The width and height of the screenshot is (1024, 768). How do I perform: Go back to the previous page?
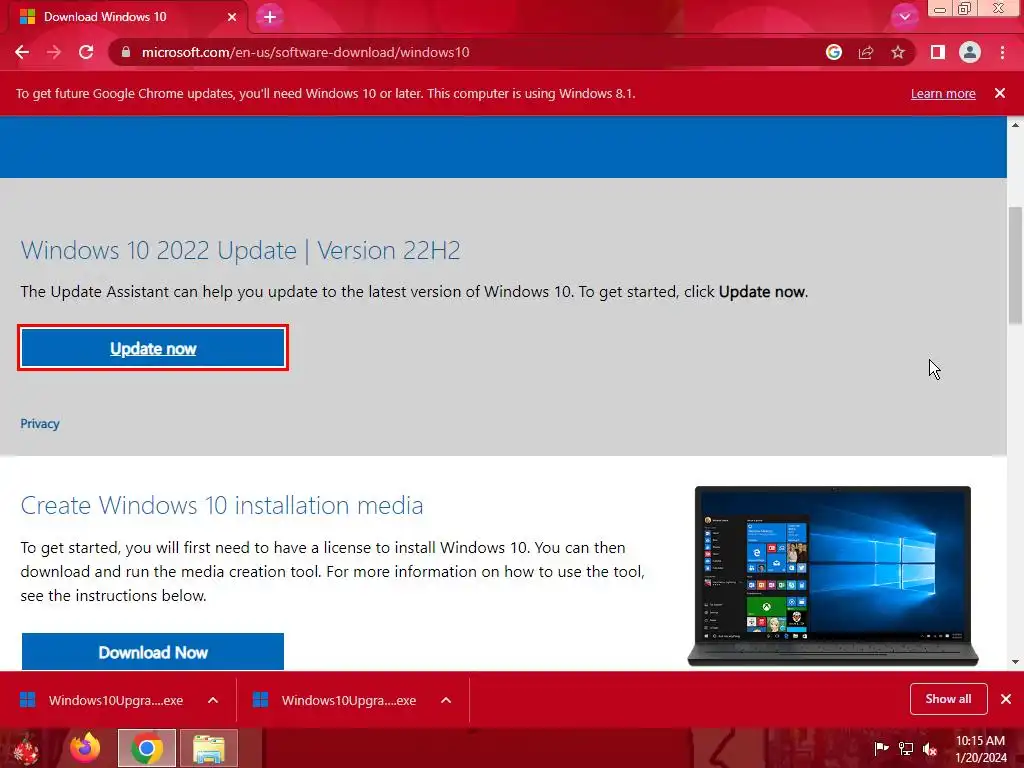[22, 52]
